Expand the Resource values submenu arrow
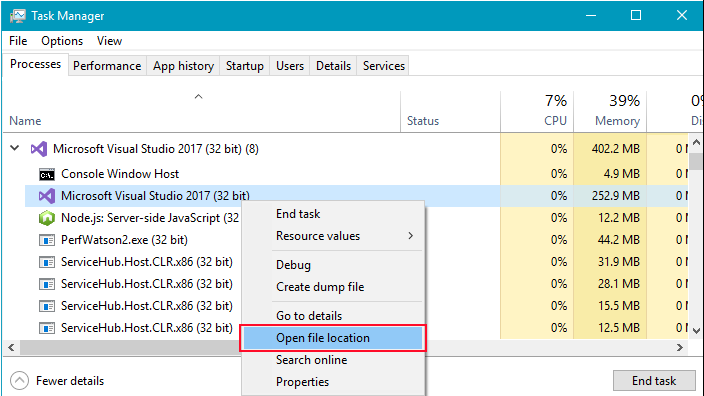704x396 pixels. point(410,236)
